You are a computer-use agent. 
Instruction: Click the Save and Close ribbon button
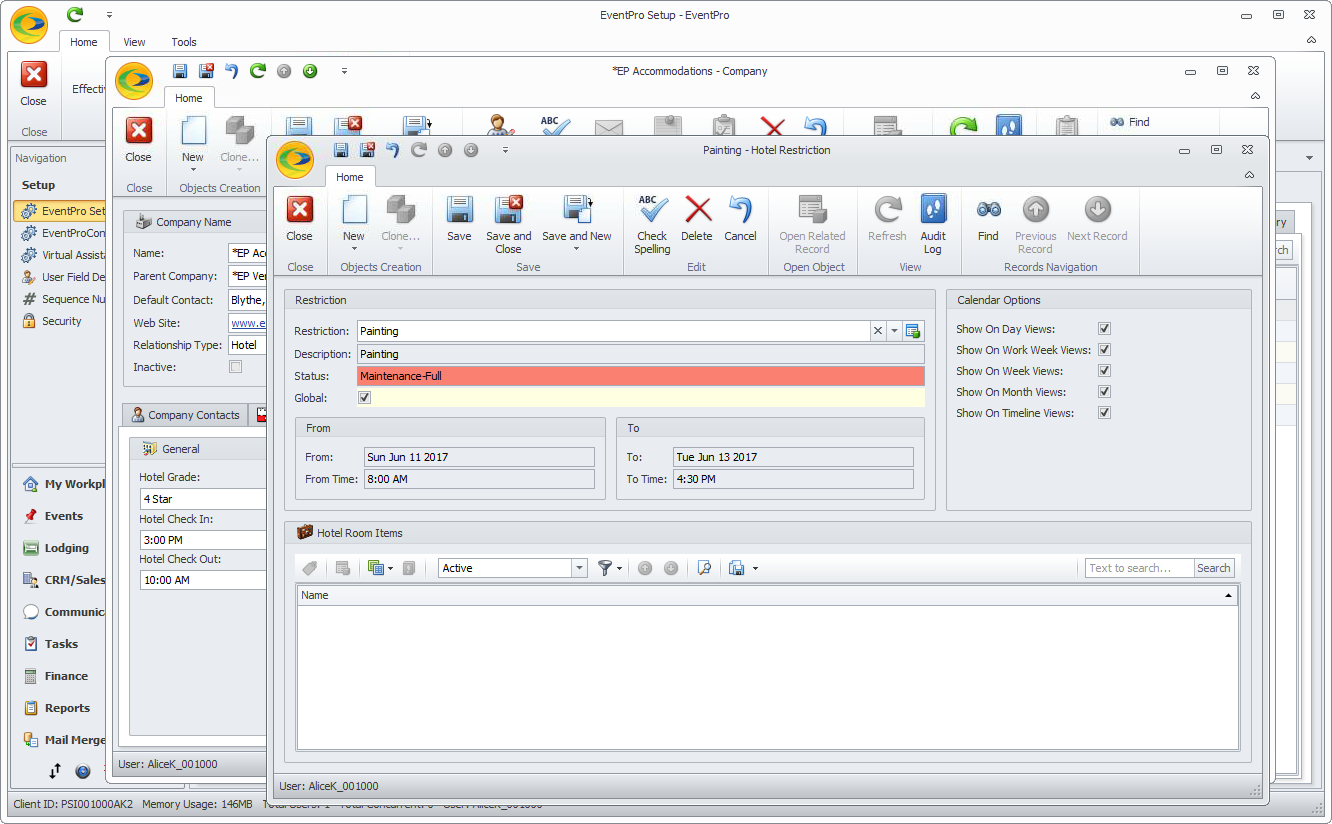click(508, 224)
